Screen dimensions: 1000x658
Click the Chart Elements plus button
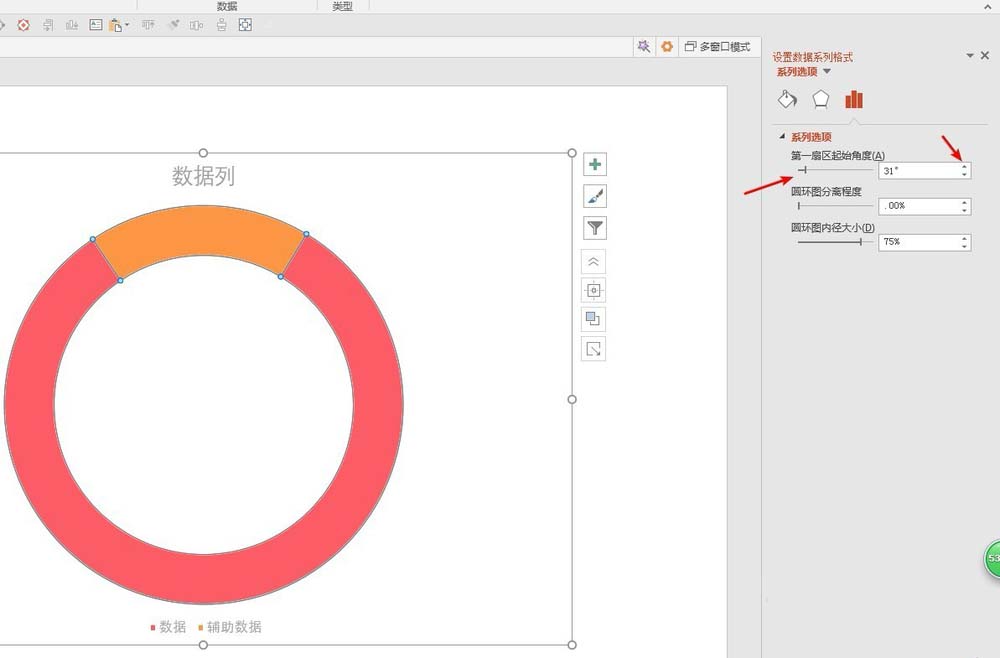[x=594, y=164]
